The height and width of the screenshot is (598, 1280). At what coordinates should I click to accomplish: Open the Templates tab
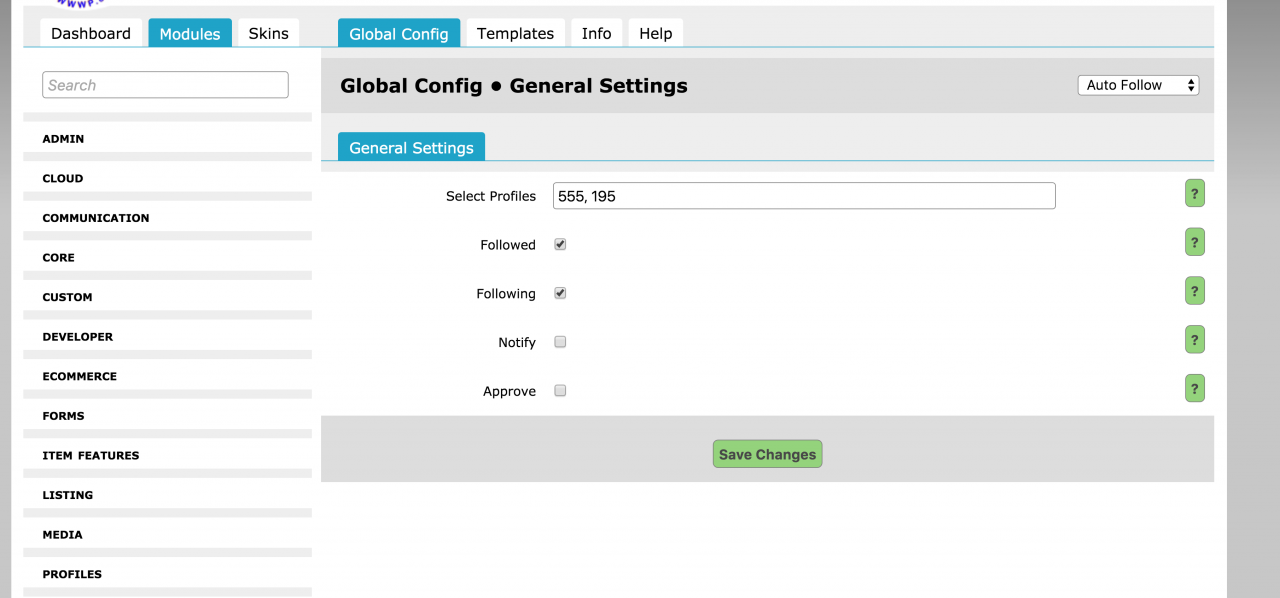[515, 33]
